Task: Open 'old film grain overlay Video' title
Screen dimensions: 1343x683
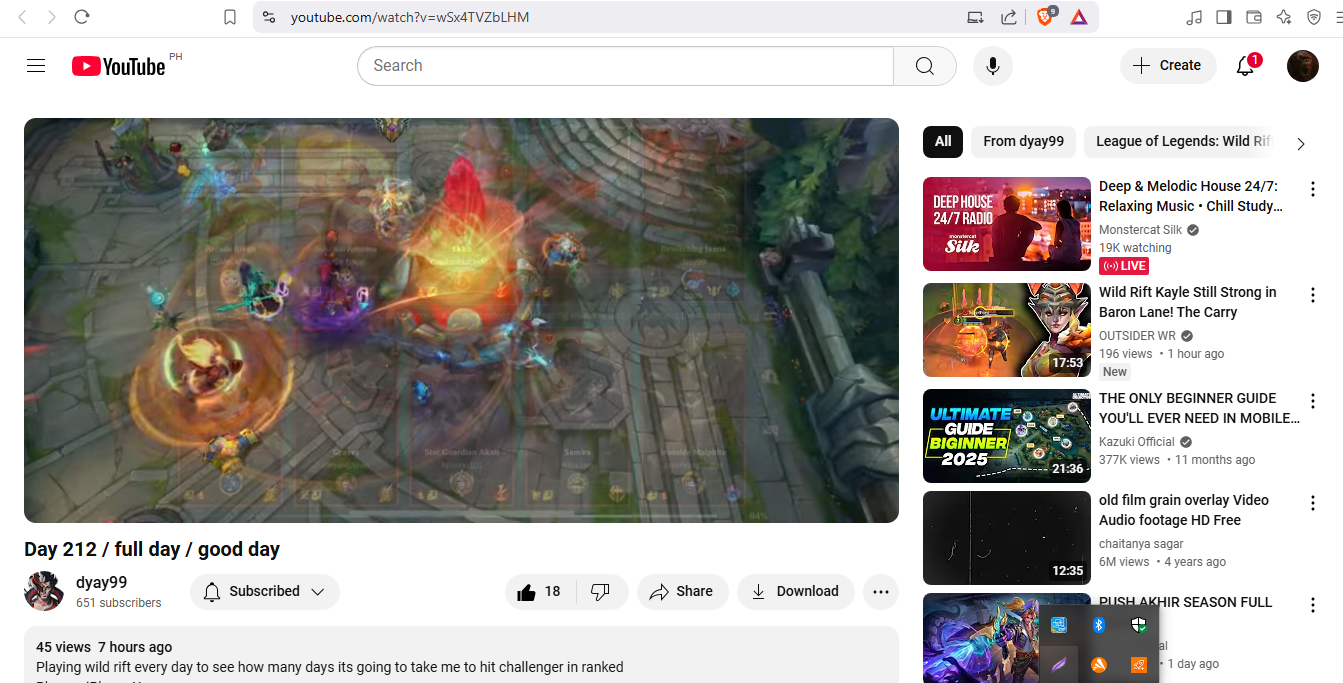Action: pyautogui.click(x=1184, y=510)
